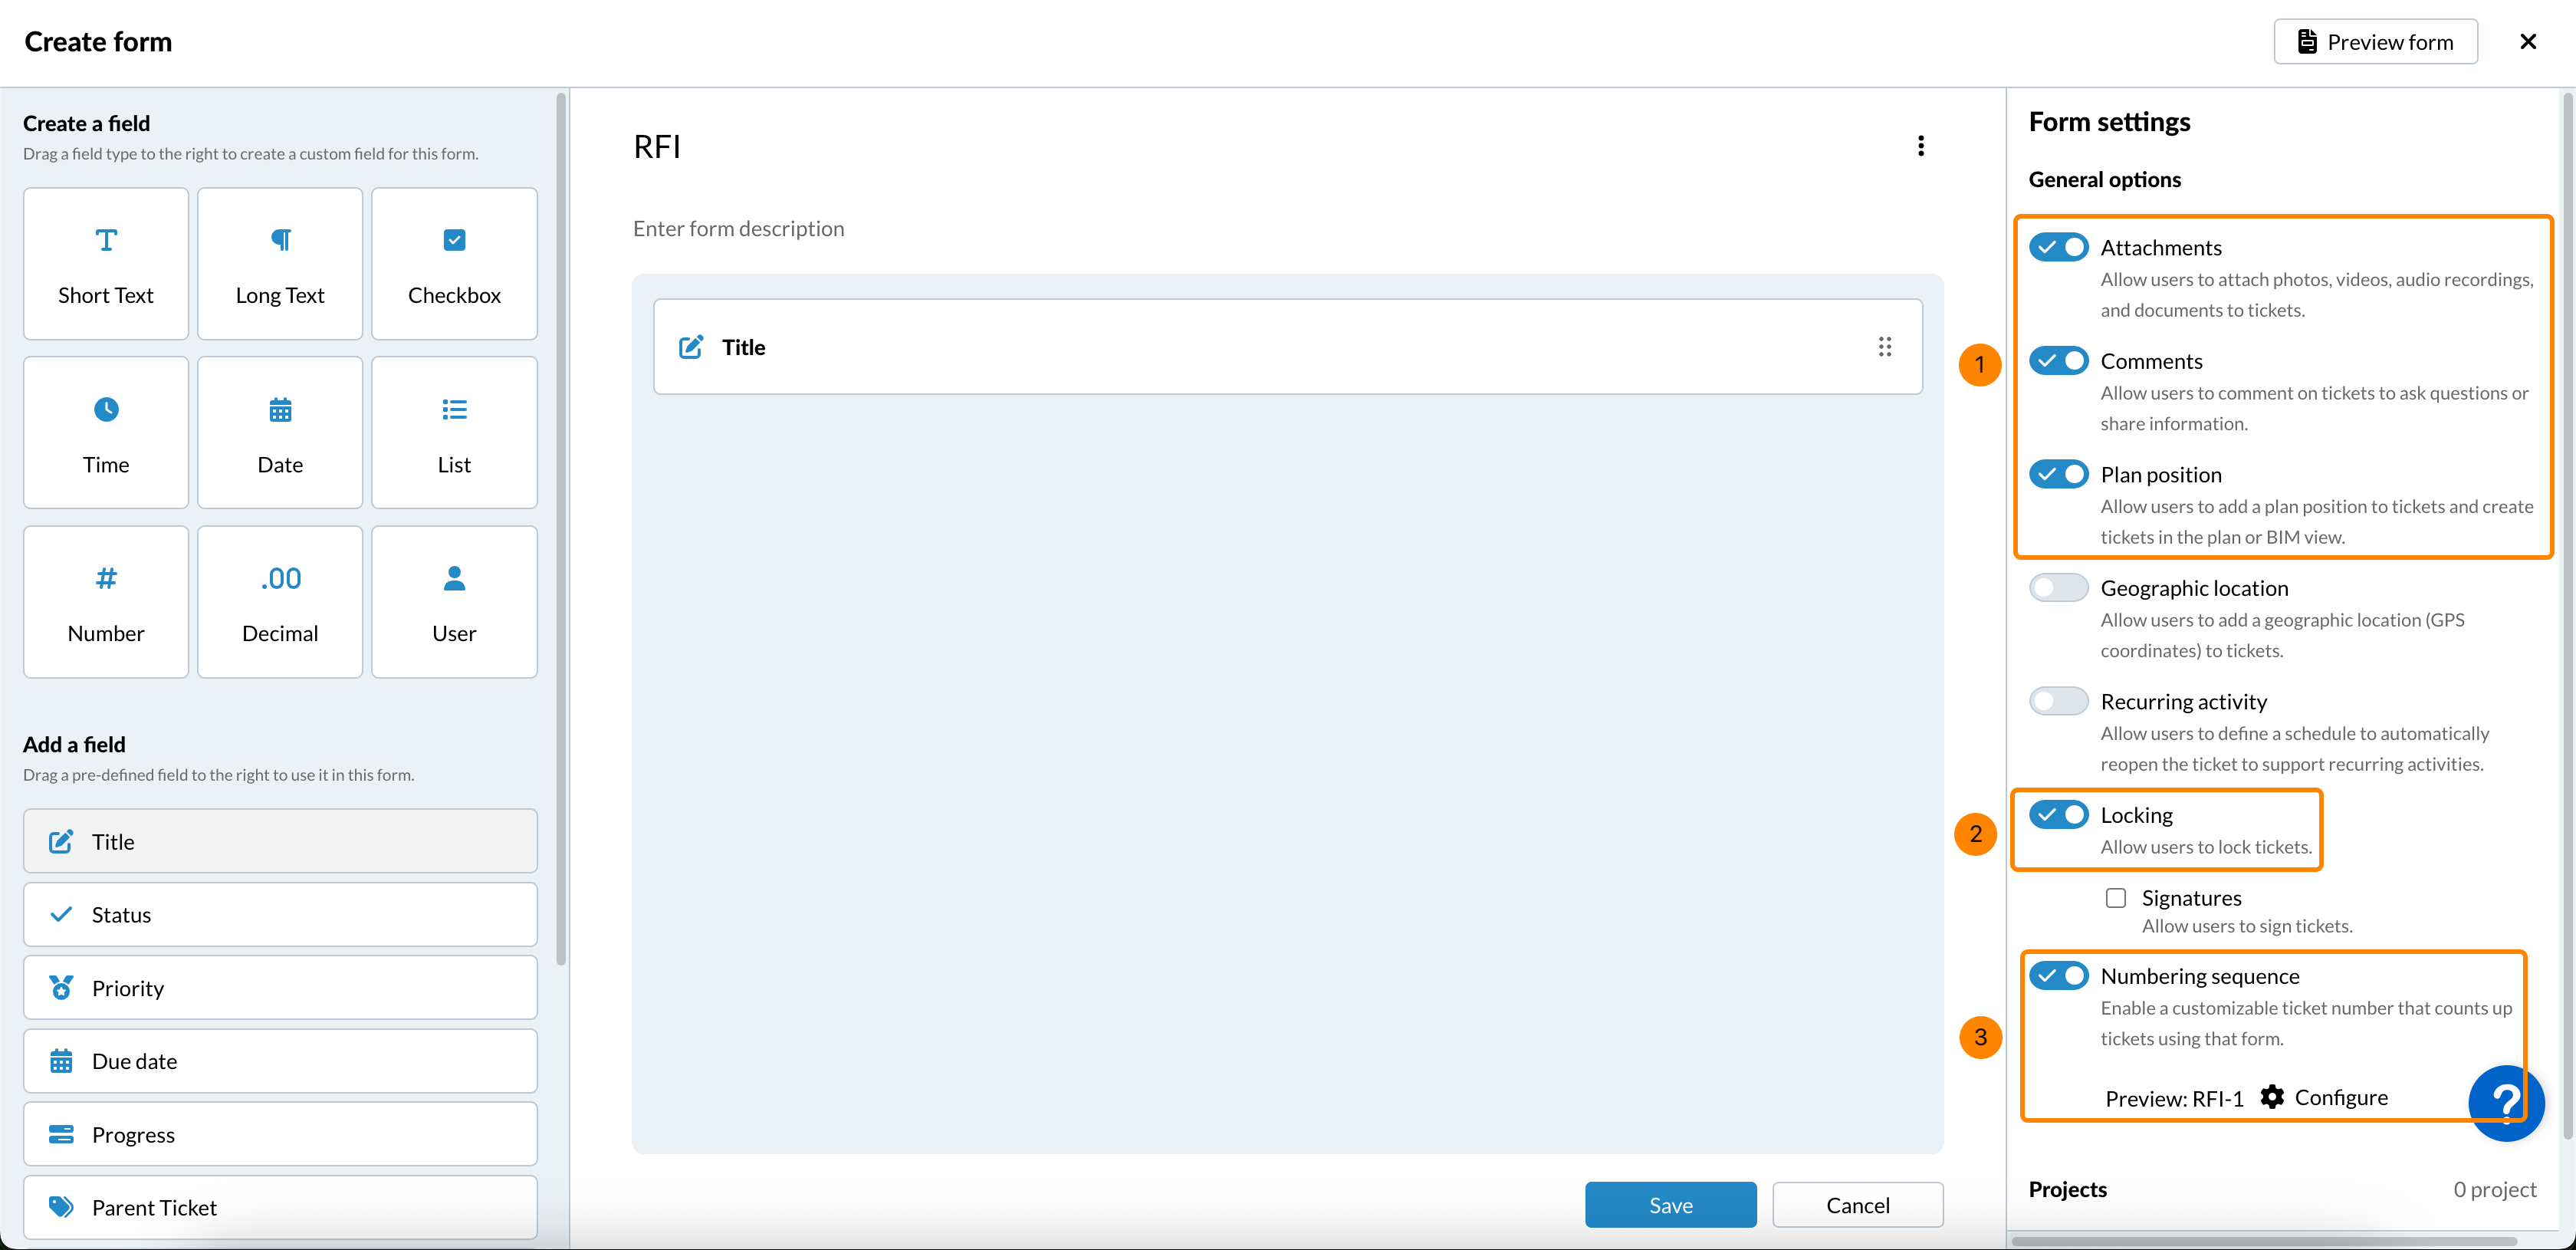The image size is (2576, 1250).
Task: Click the blue help question mark button
Action: [x=2505, y=1102]
